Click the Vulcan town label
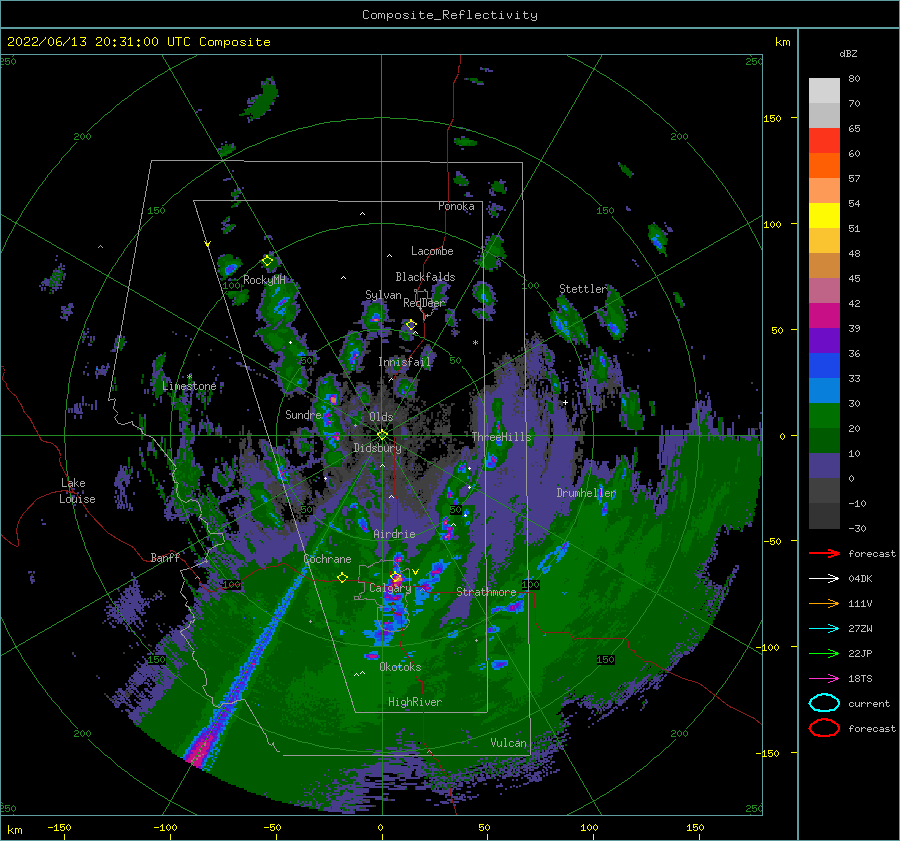Image resolution: width=900 pixels, height=841 pixels. [x=509, y=743]
